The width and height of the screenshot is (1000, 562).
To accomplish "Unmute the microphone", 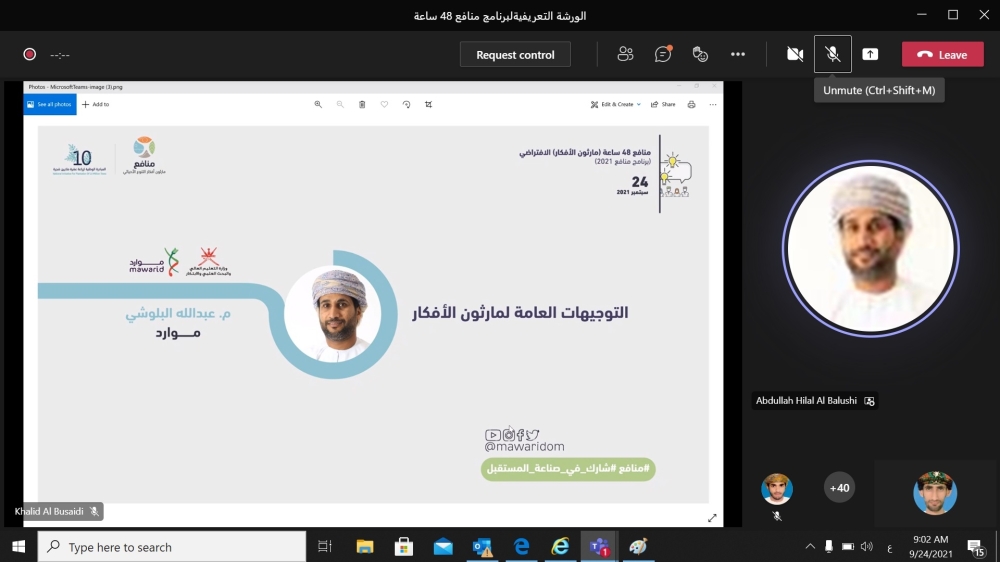I will (x=832, y=54).
